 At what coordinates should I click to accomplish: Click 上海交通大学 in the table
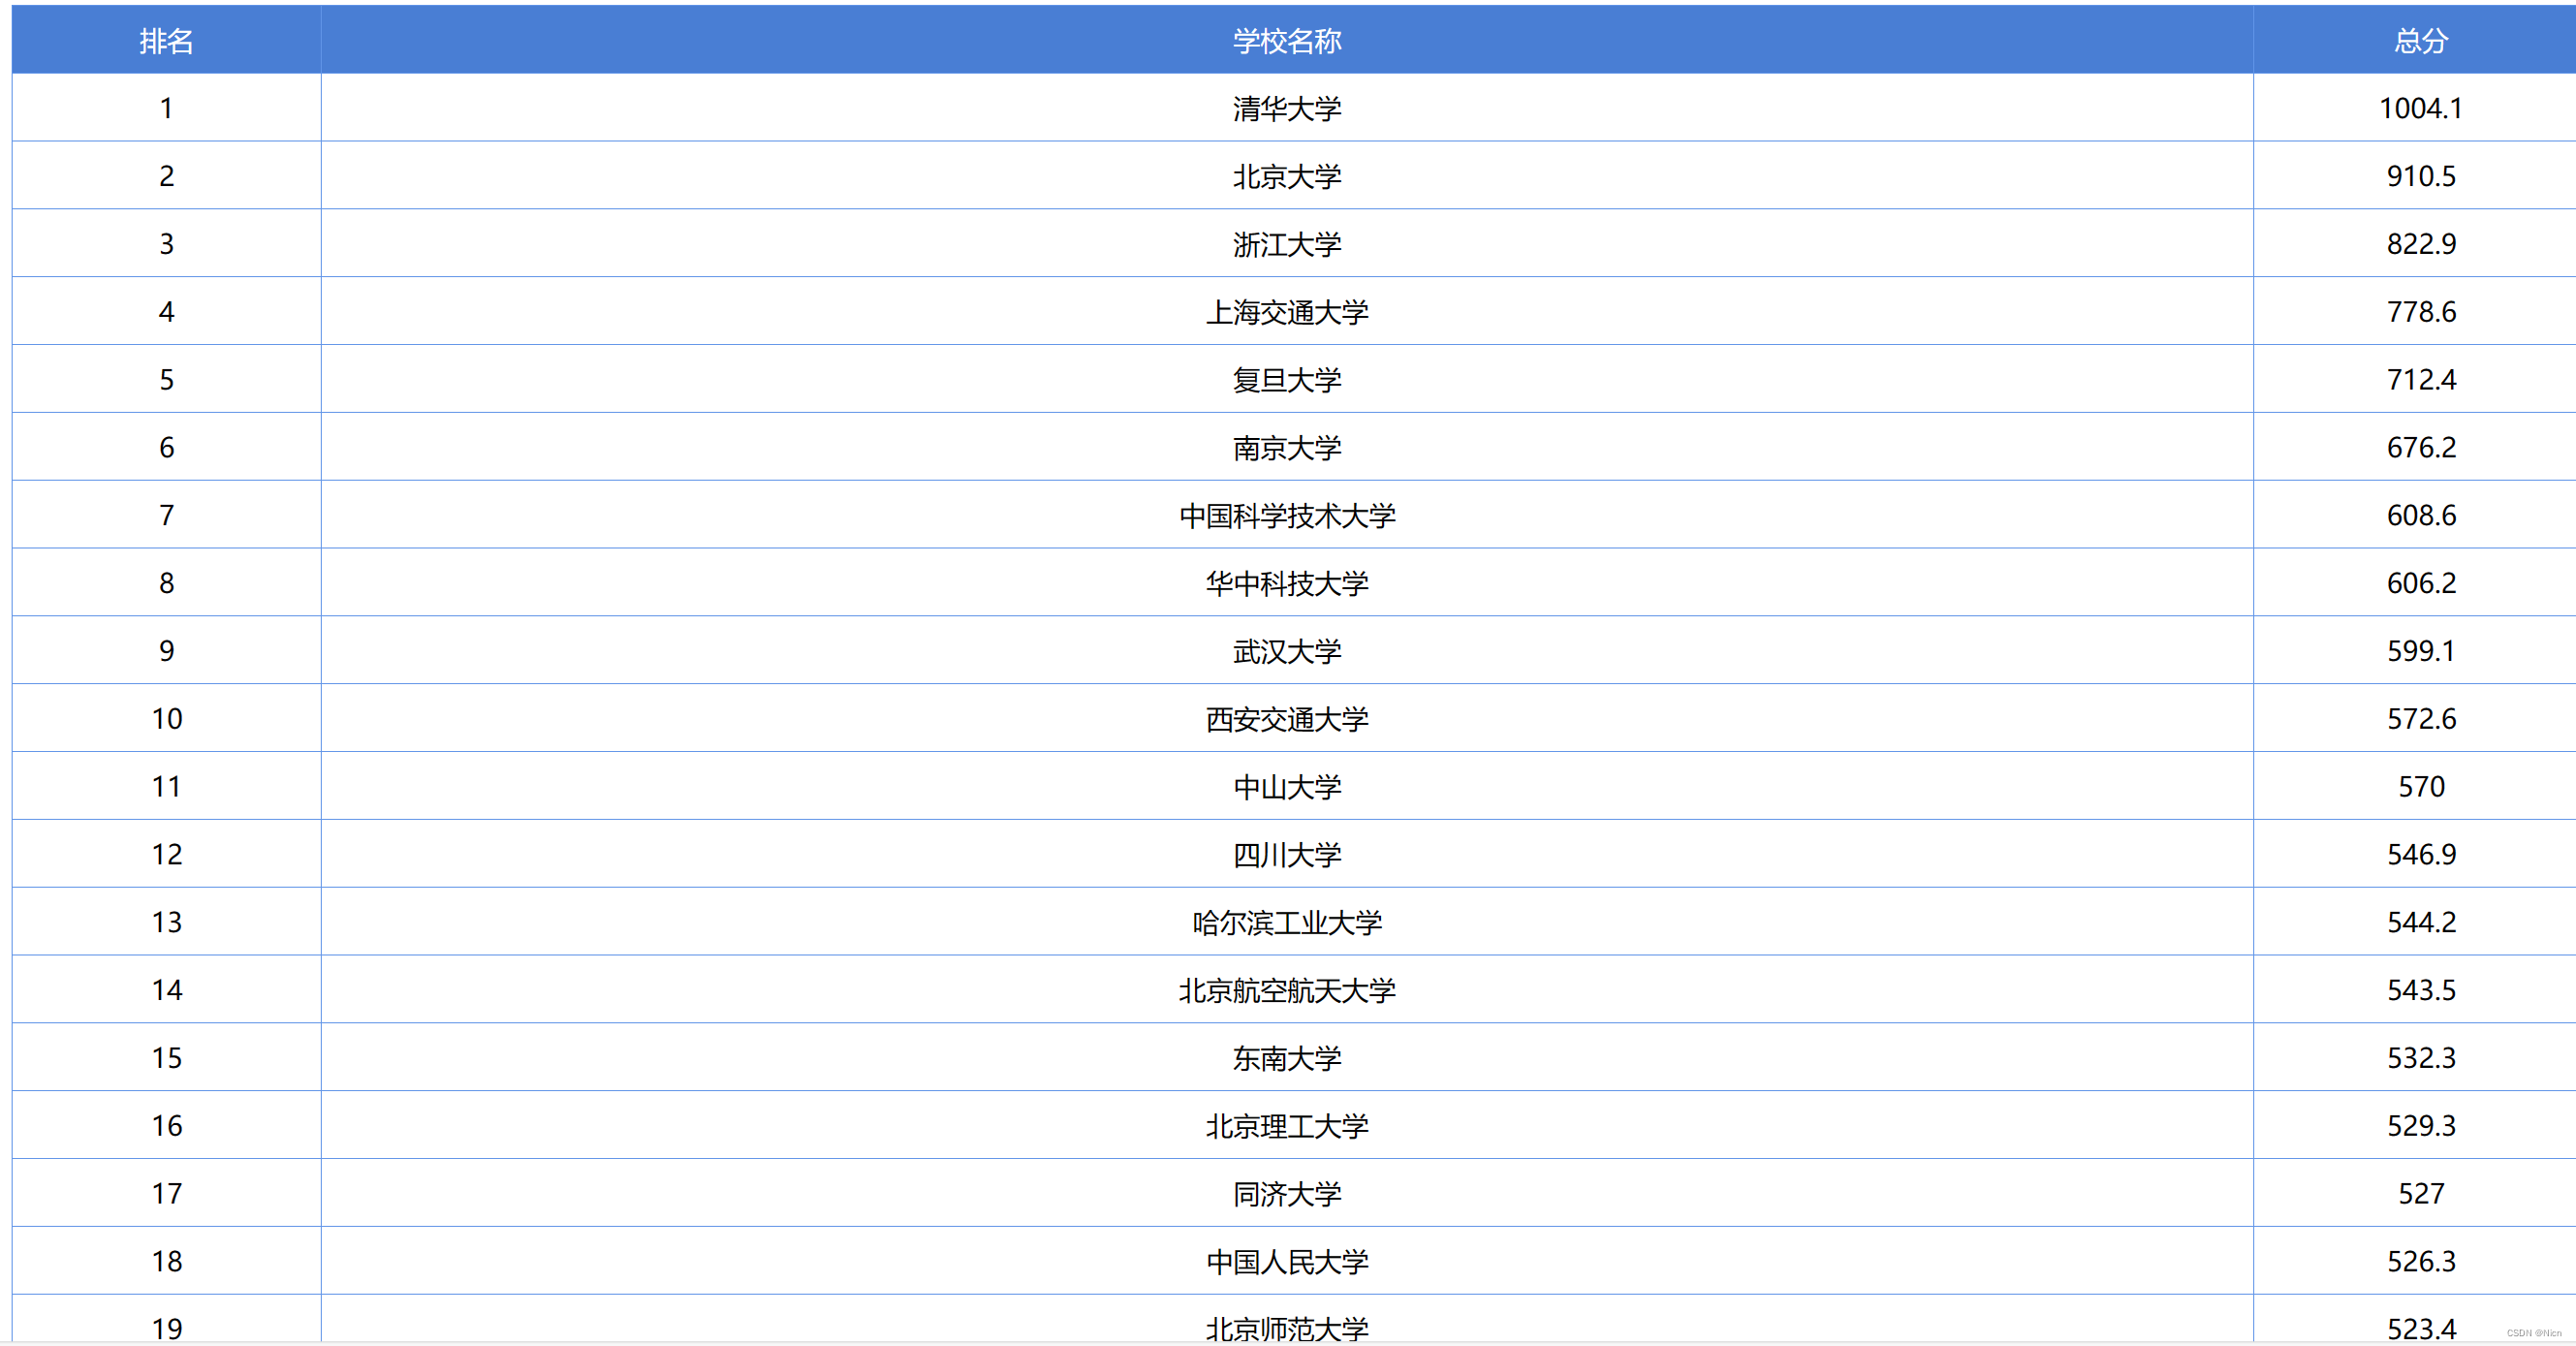coord(1286,312)
